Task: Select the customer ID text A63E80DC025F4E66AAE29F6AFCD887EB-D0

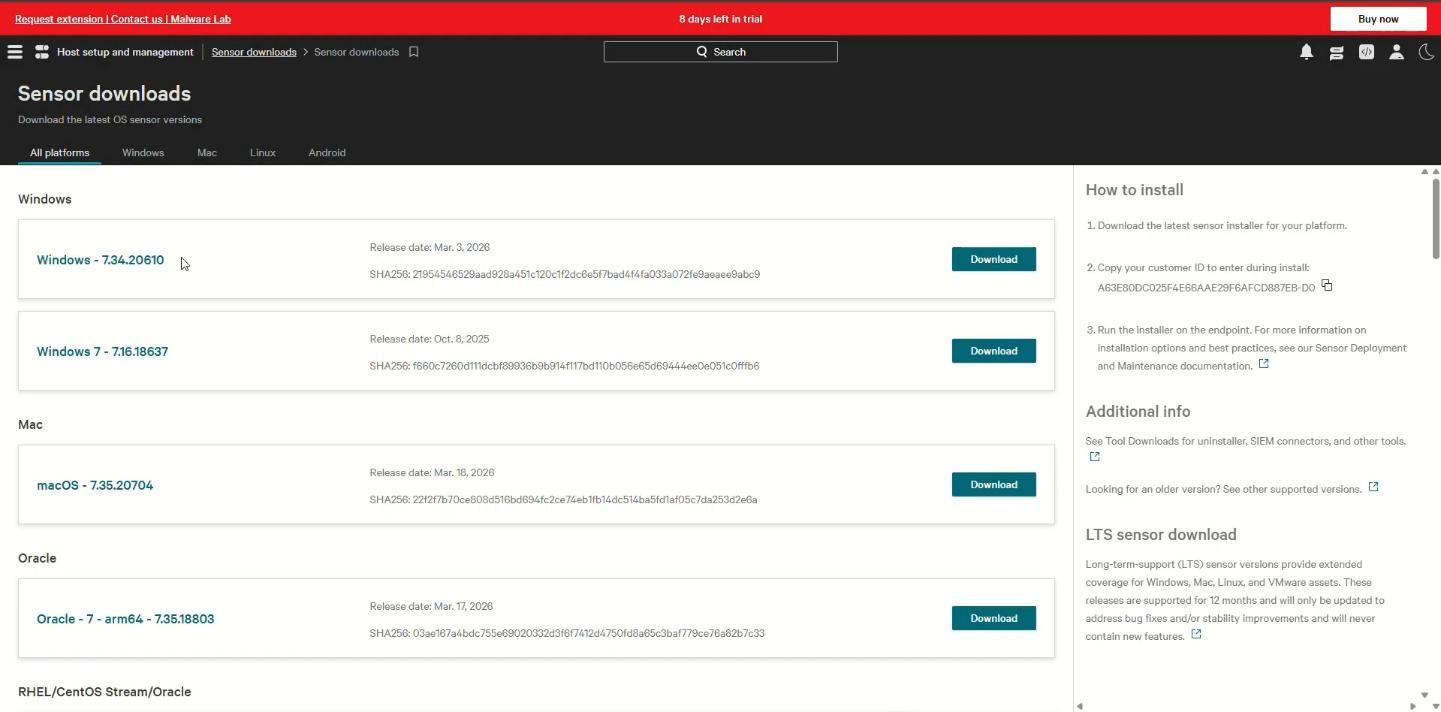Action: pos(1206,288)
